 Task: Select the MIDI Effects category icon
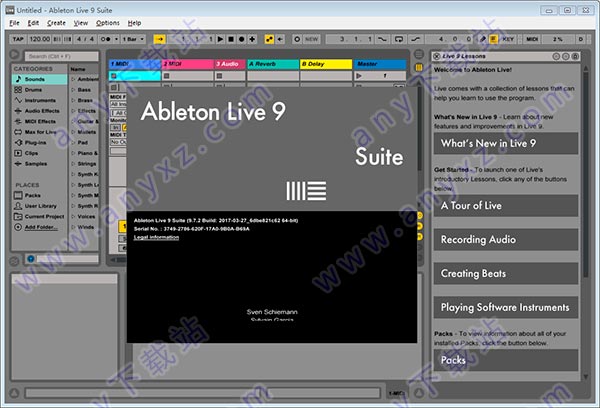[18, 121]
